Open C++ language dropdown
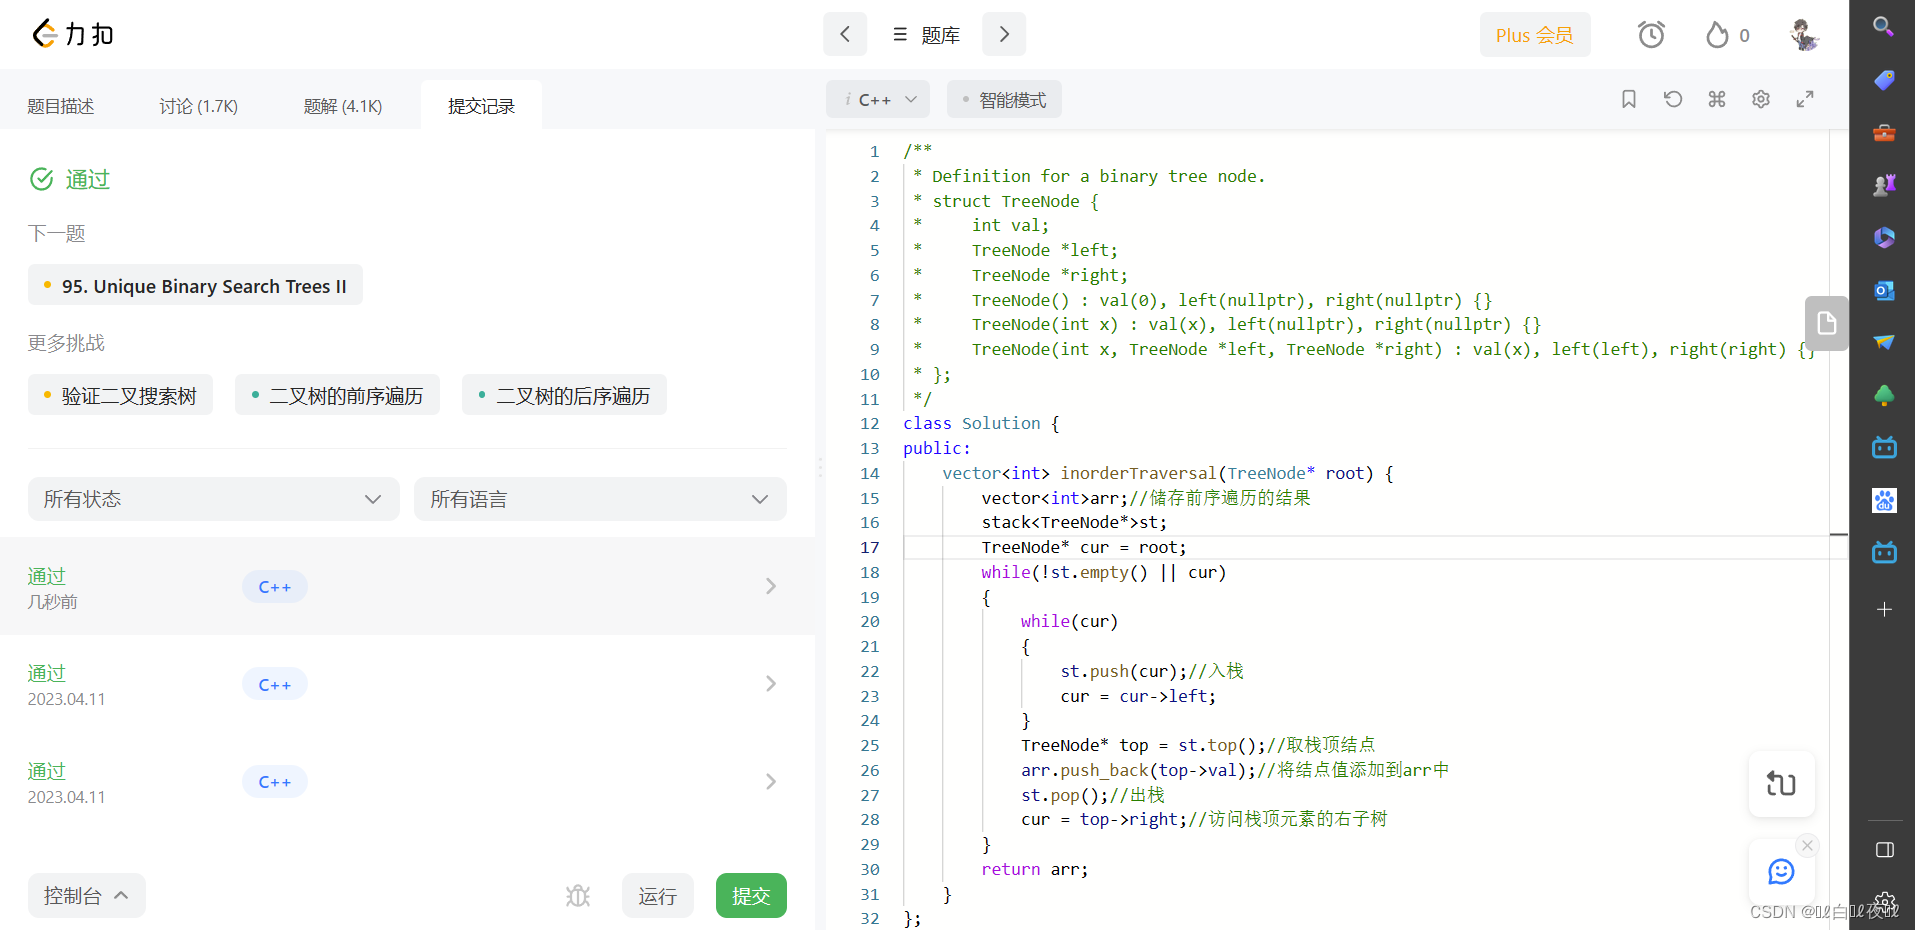The image size is (1915, 930). click(x=878, y=99)
